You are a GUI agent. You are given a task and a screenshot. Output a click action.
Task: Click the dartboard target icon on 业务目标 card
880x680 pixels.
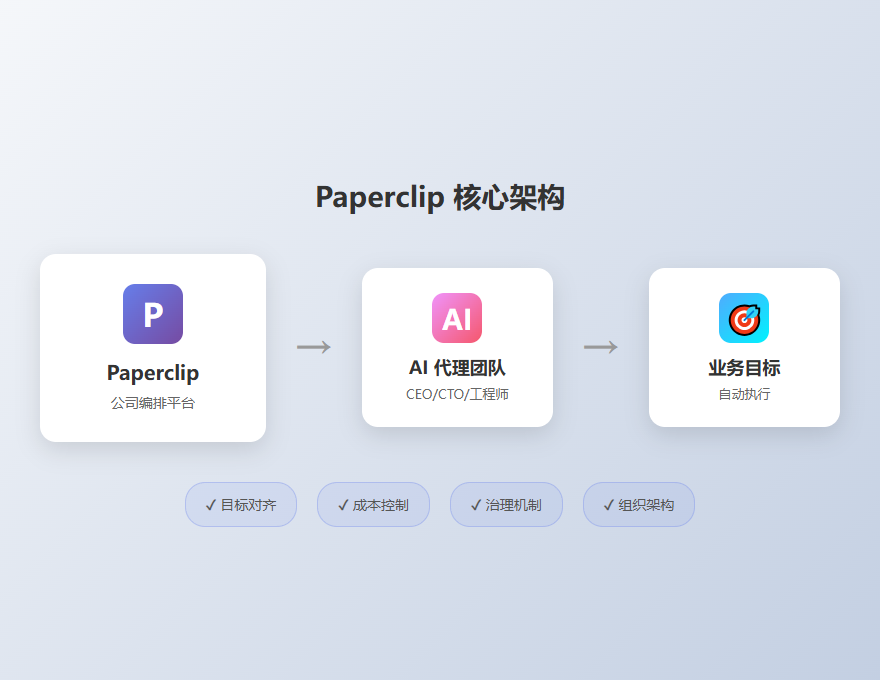point(744,317)
